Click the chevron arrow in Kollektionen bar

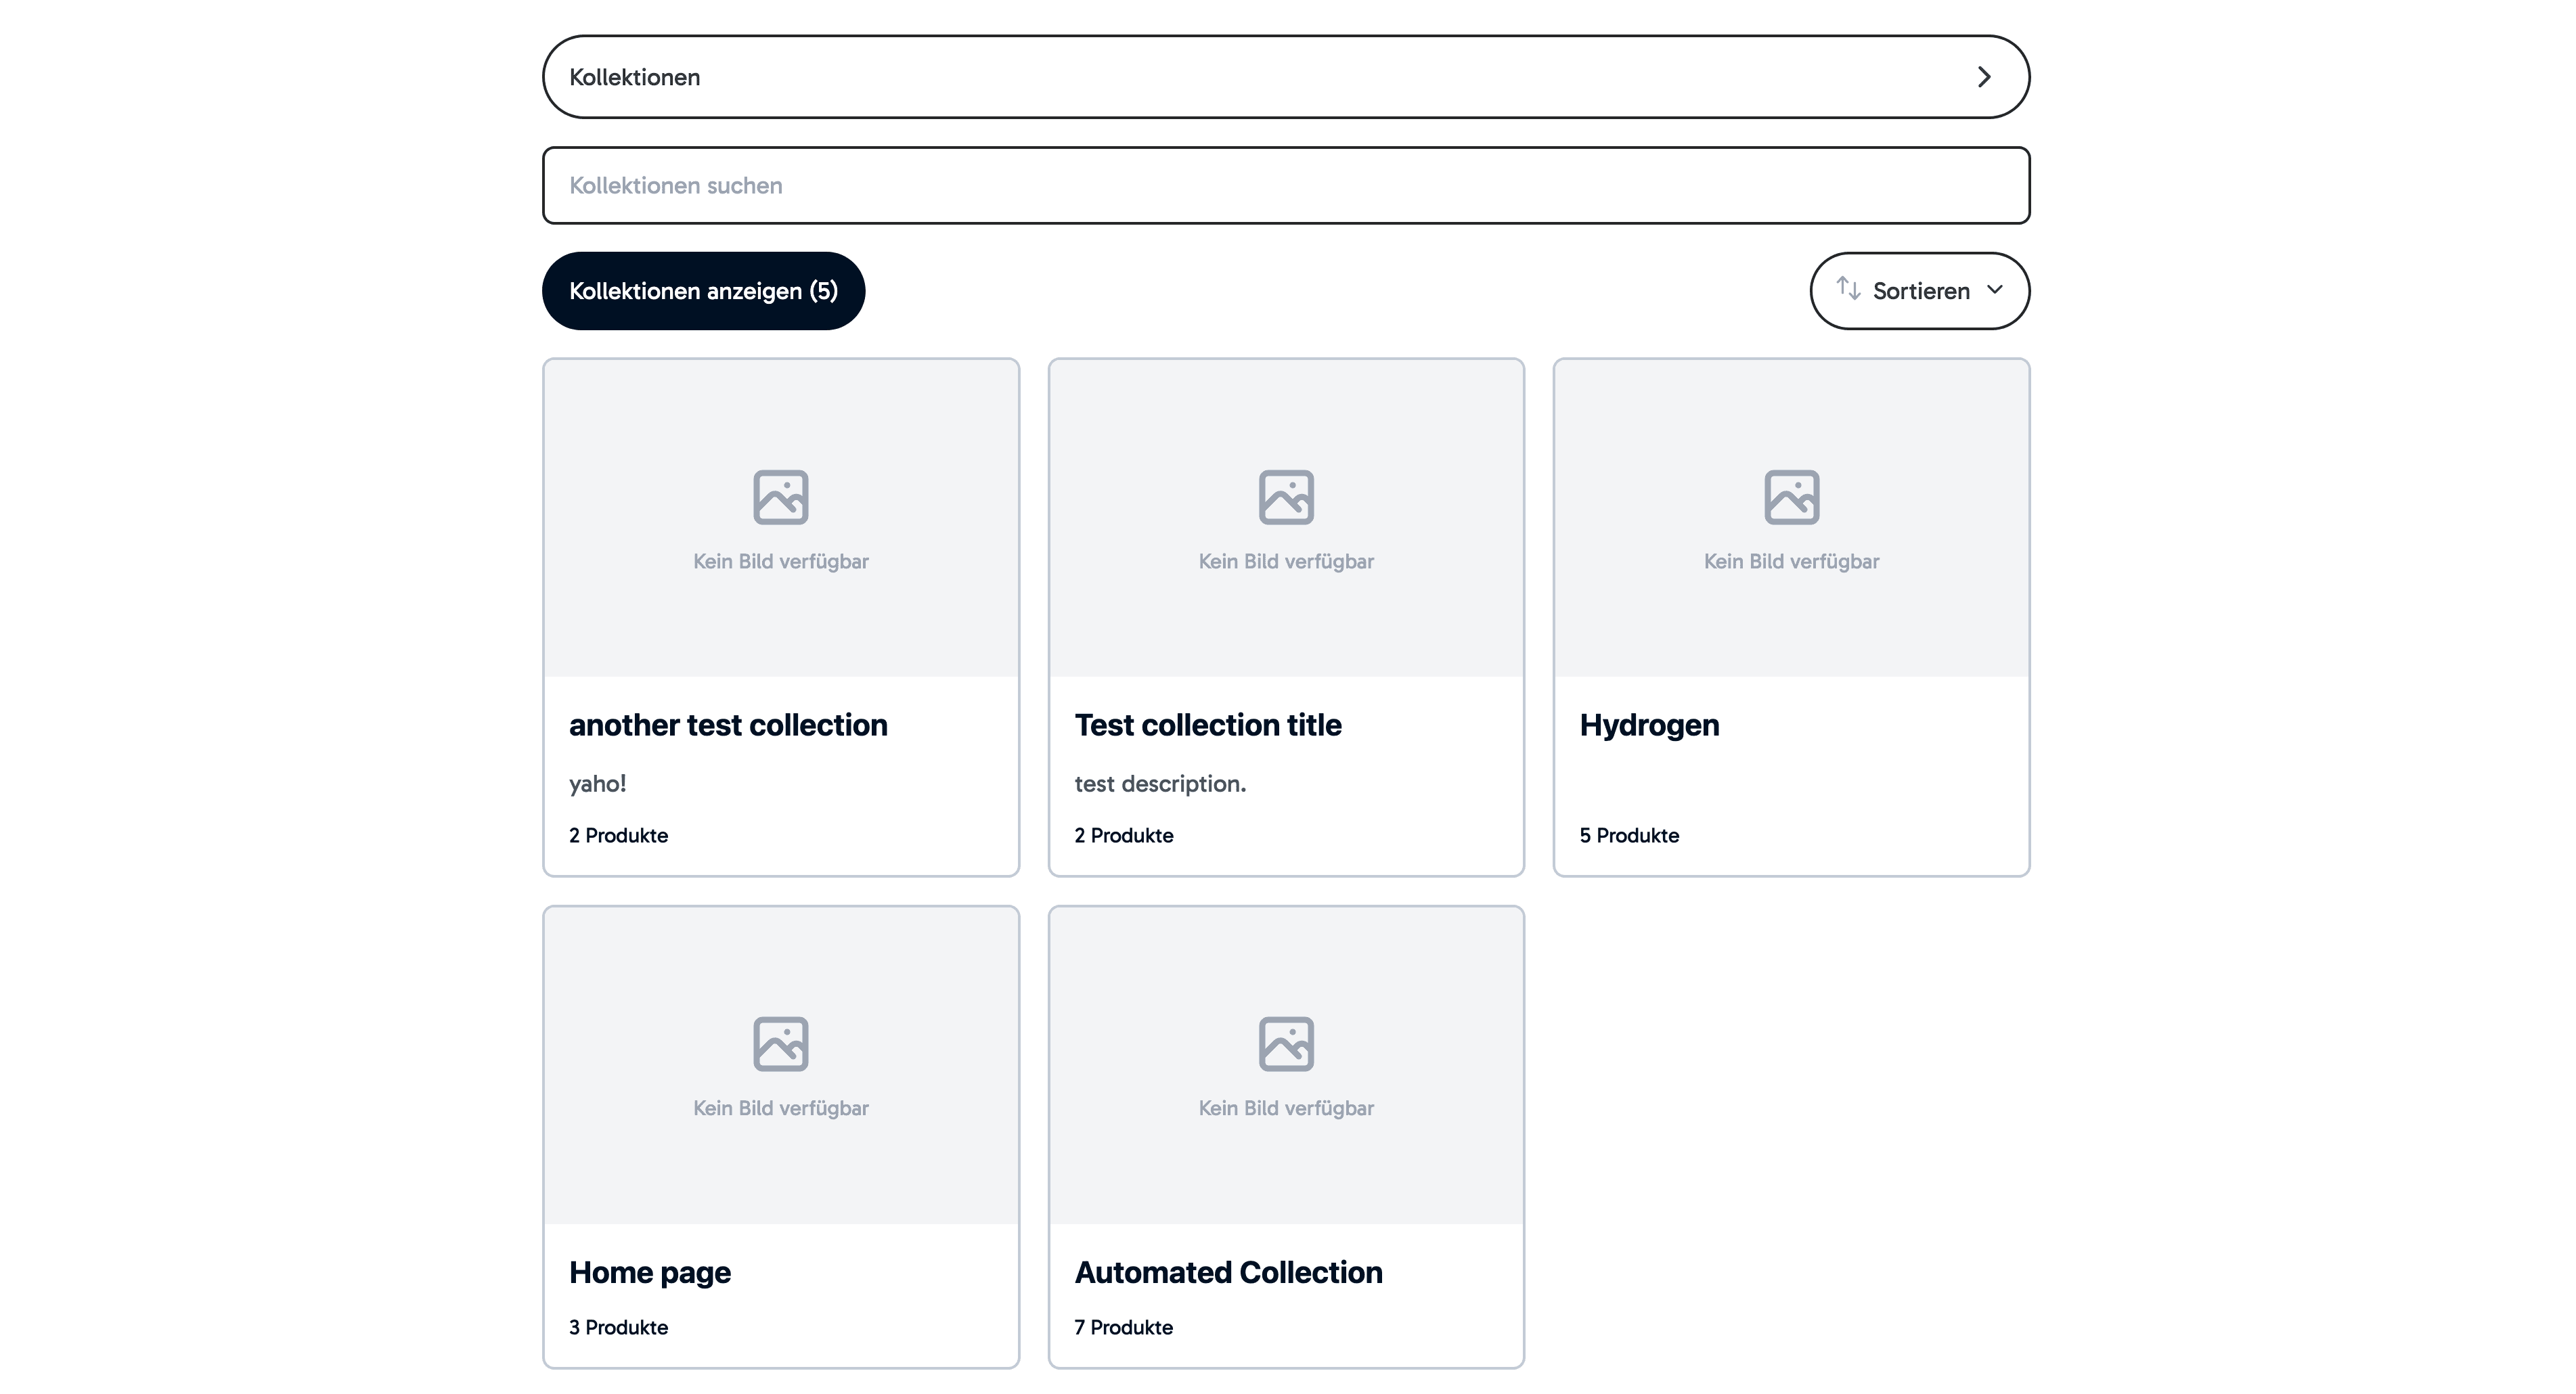[1984, 77]
